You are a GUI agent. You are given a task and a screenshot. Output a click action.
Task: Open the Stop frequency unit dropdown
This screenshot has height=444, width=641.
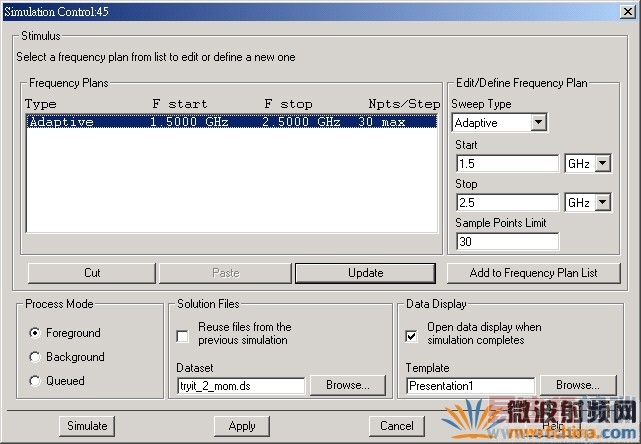[x=603, y=202]
